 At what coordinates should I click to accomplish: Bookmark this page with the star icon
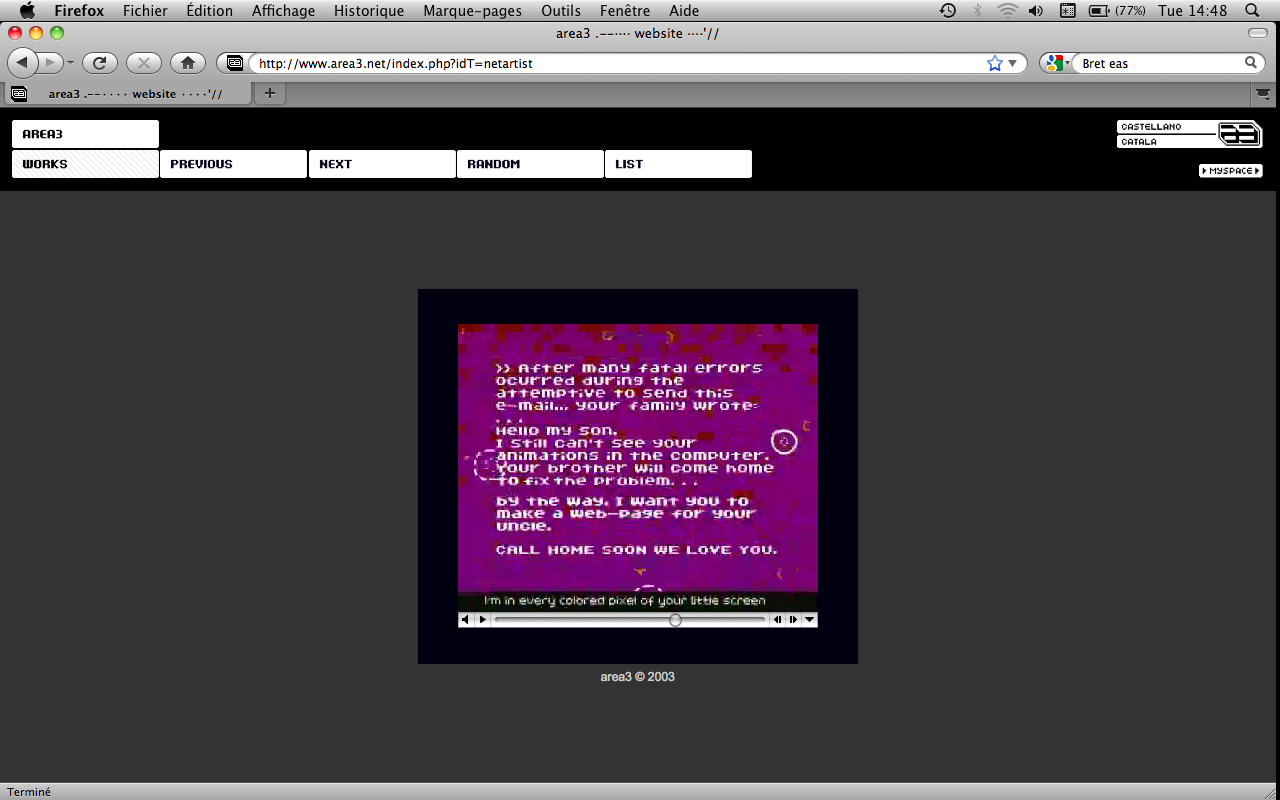point(995,63)
